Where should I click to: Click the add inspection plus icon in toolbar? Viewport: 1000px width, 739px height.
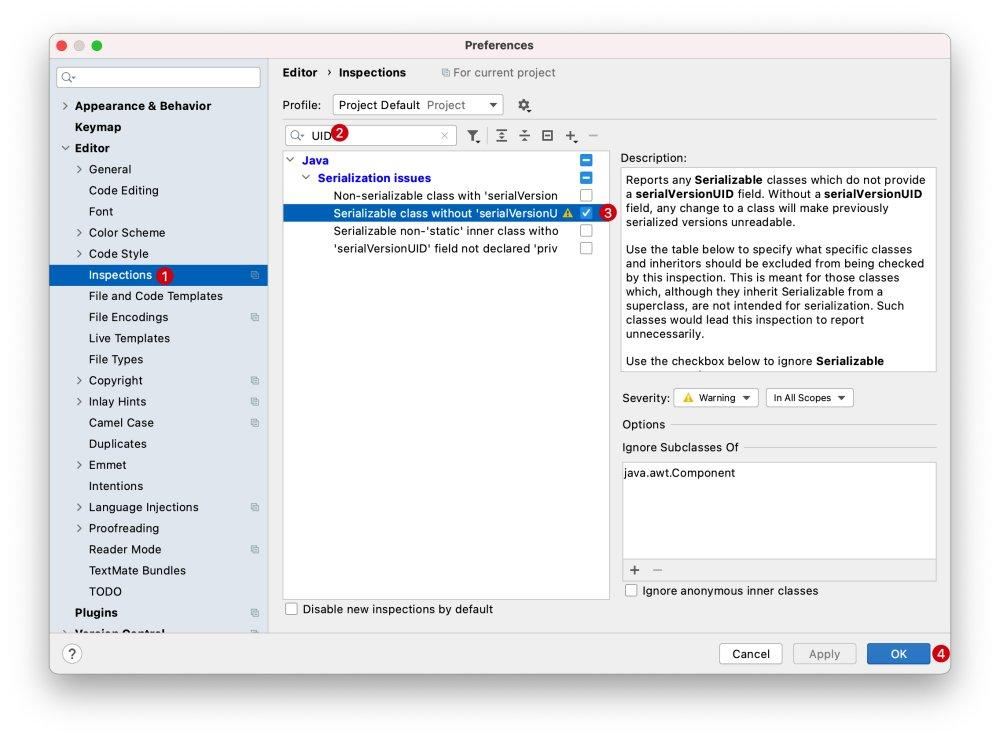(571, 136)
